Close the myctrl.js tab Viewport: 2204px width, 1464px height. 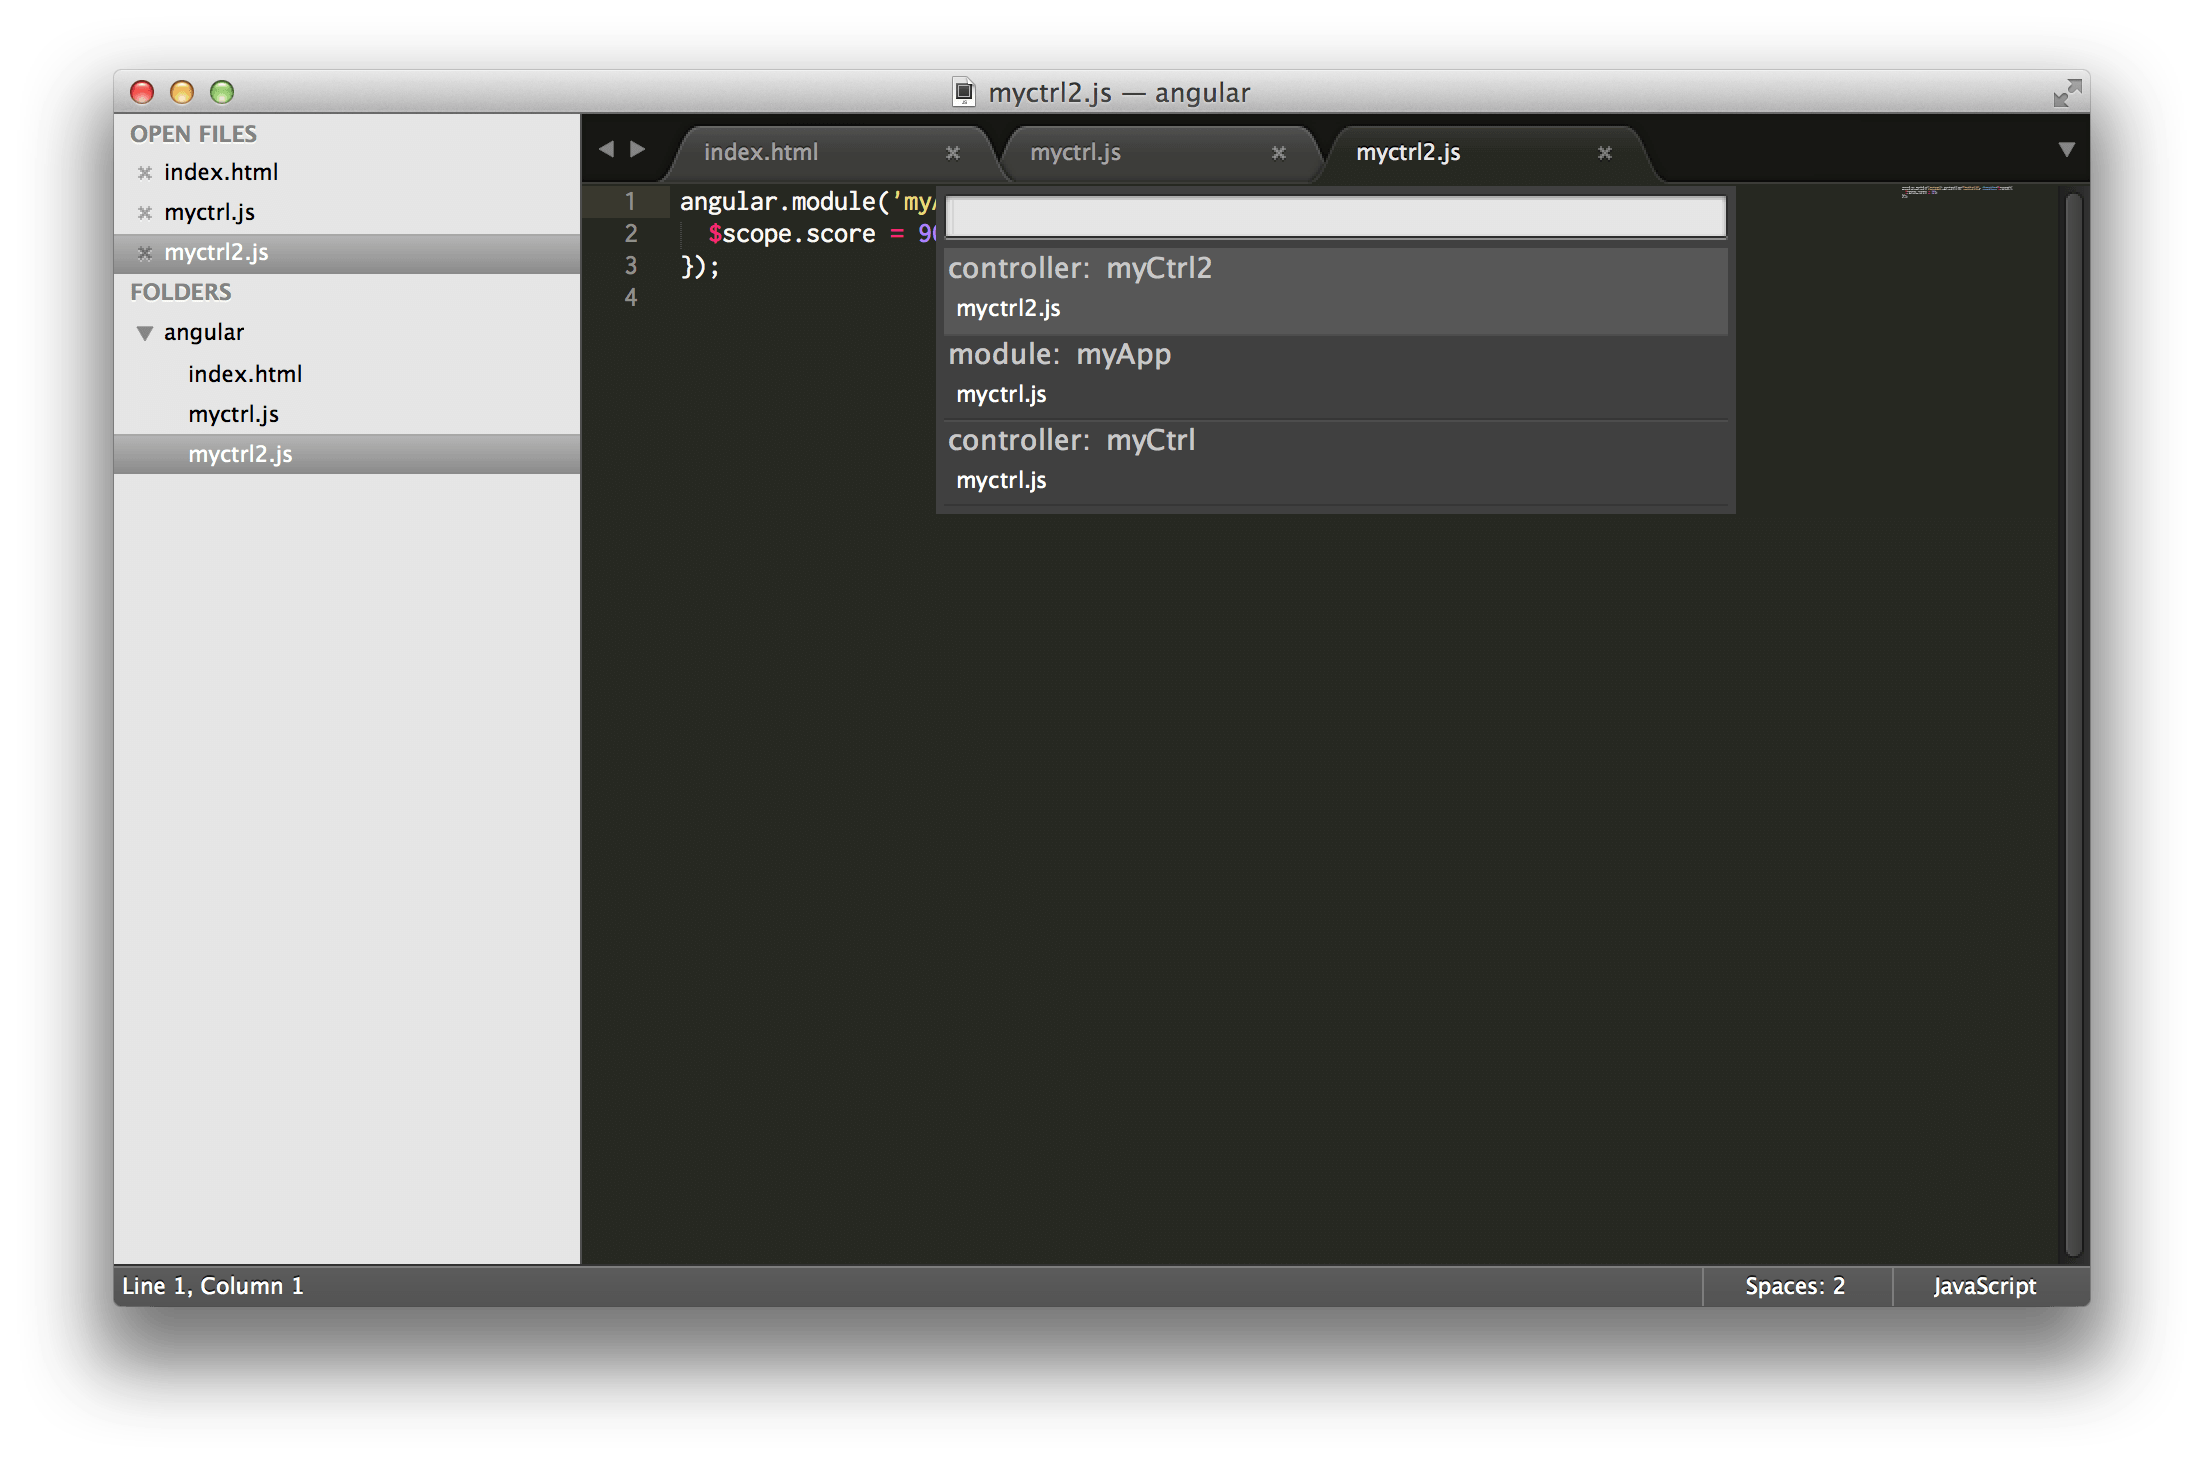(1278, 153)
